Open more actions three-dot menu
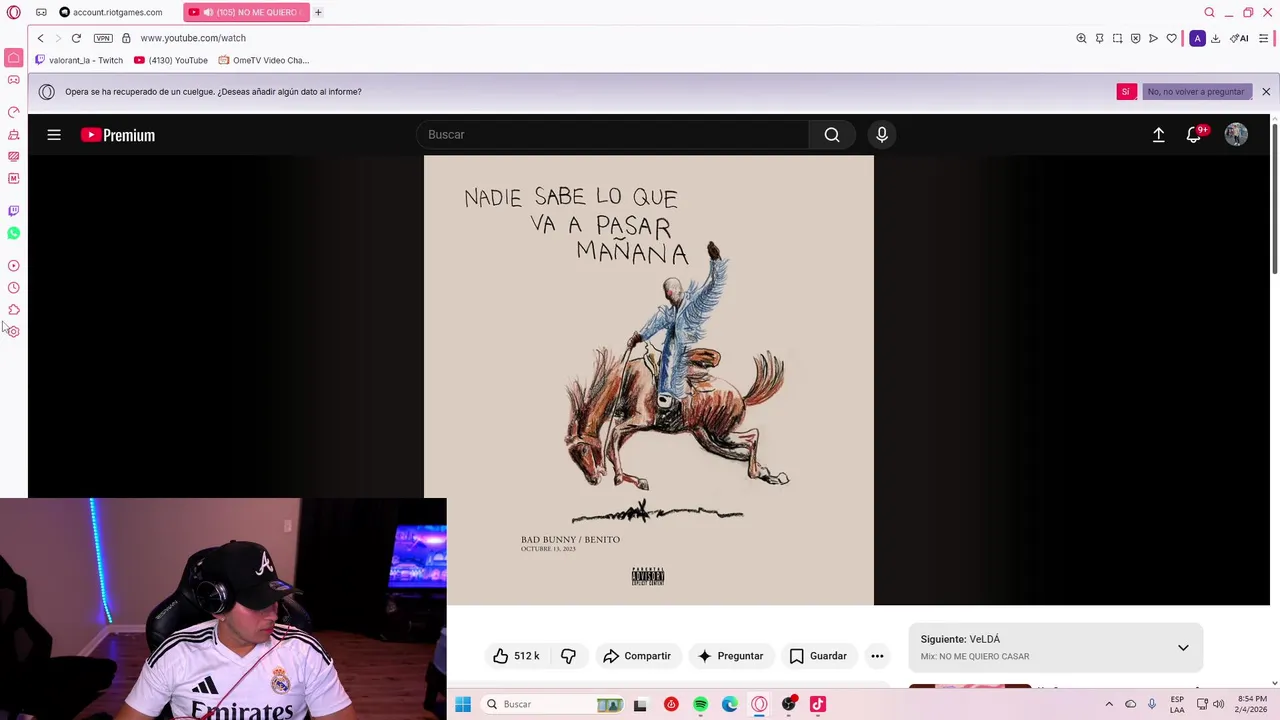 pyautogui.click(x=877, y=656)
